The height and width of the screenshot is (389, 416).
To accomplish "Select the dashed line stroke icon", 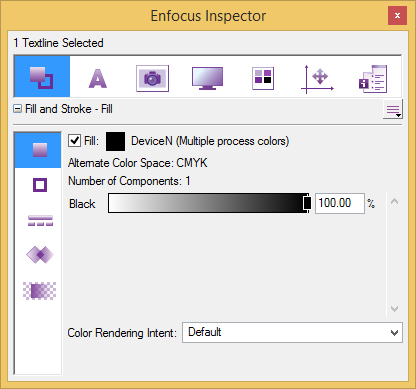I will (x=40, y=221).
